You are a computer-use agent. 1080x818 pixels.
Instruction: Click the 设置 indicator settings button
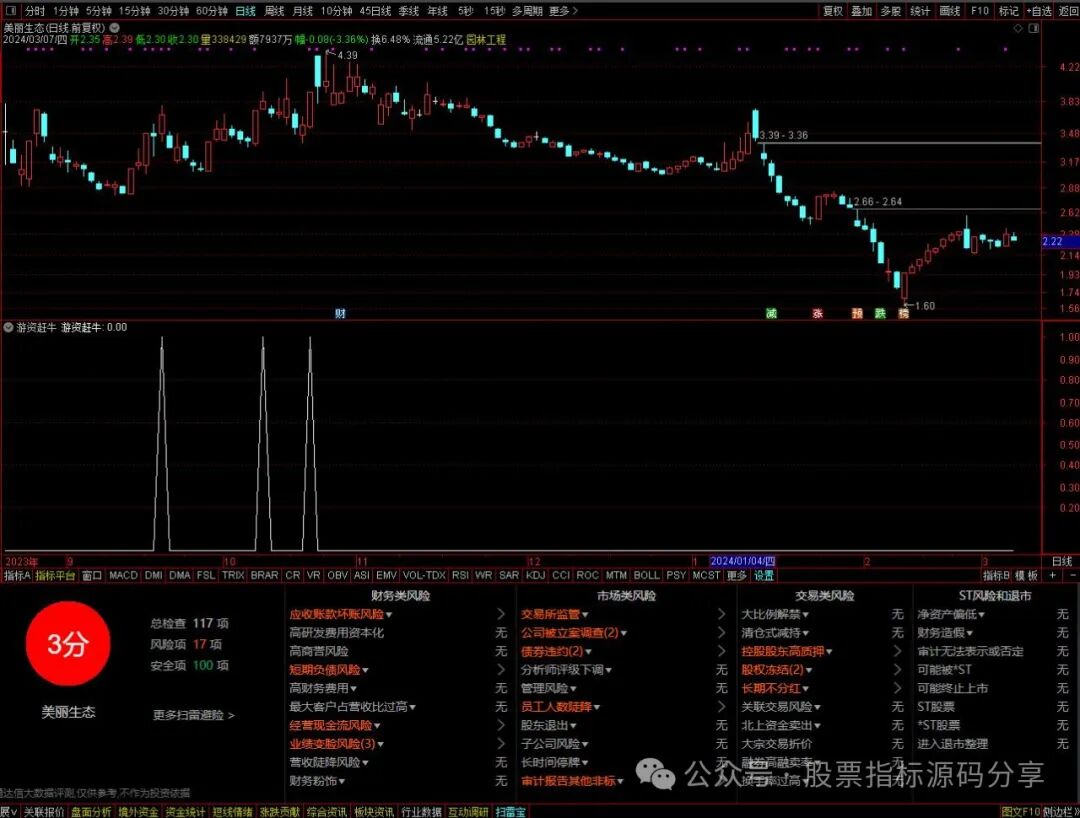point(763,575)
